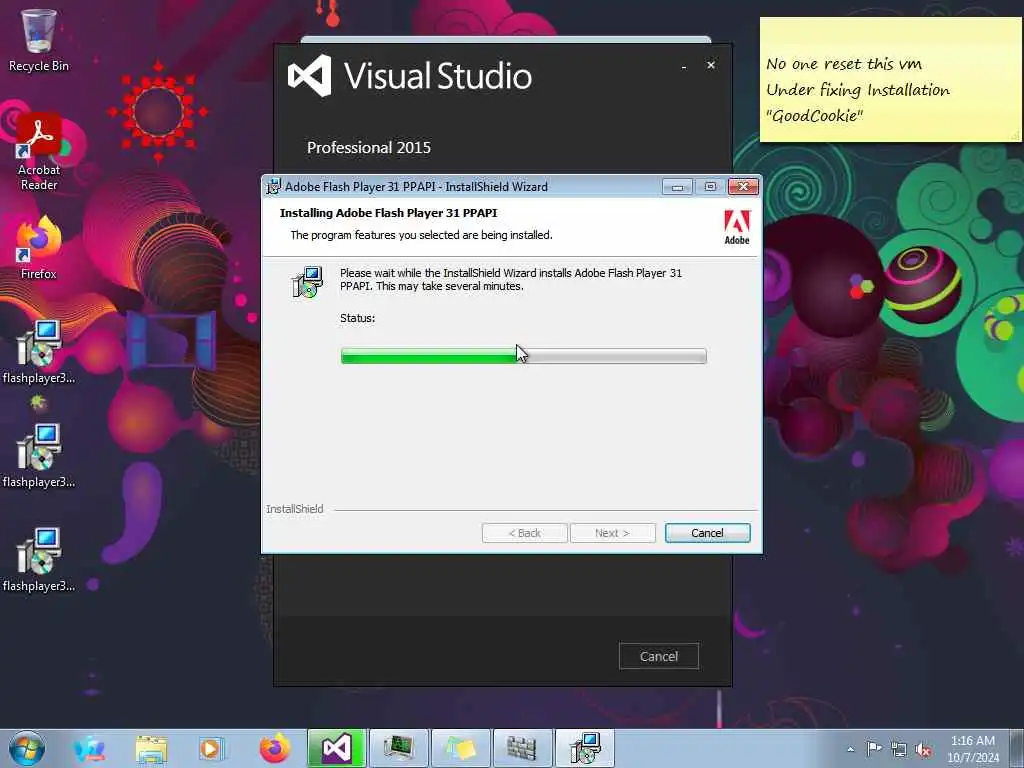This screenshot has height=768, width=1024.
Task: Click the disabled < Back button
Action: (x=524, y=533)
